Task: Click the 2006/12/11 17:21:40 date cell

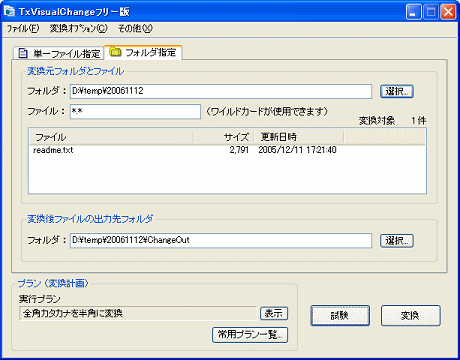Action: pyautogui.click(x=297, y=150)
